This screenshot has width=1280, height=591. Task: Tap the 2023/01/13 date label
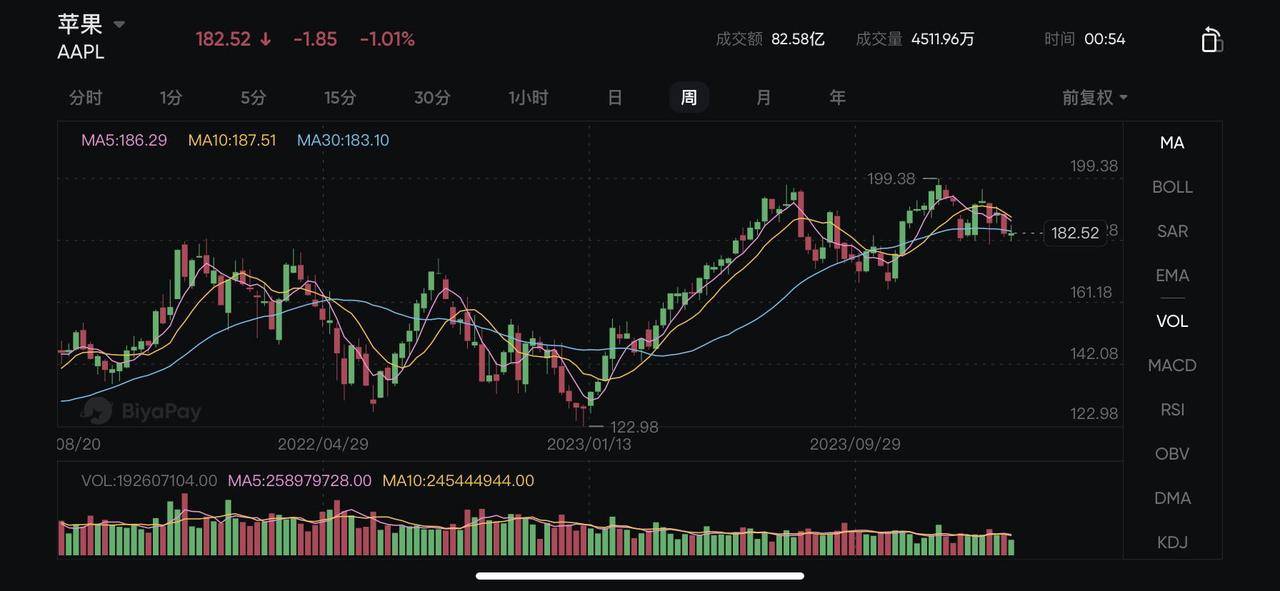point(588,444)
